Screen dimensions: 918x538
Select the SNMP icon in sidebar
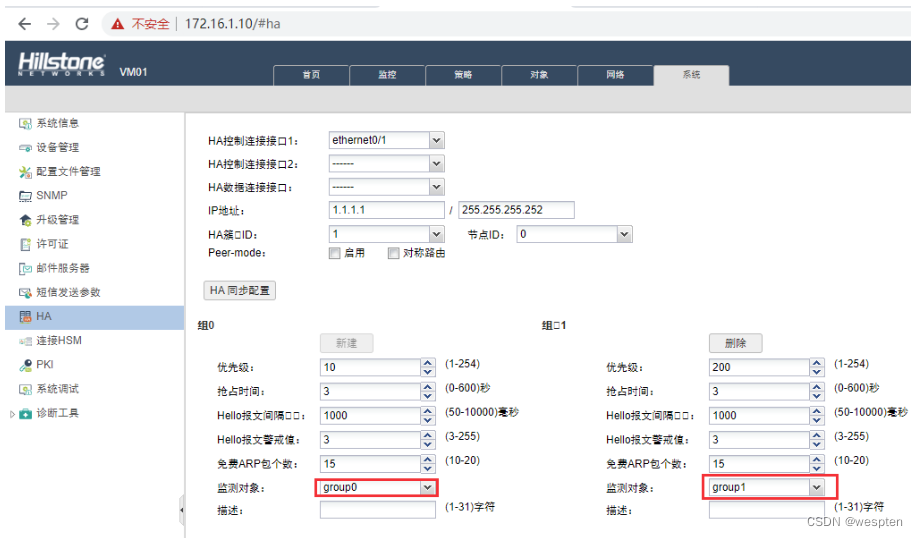26,196
